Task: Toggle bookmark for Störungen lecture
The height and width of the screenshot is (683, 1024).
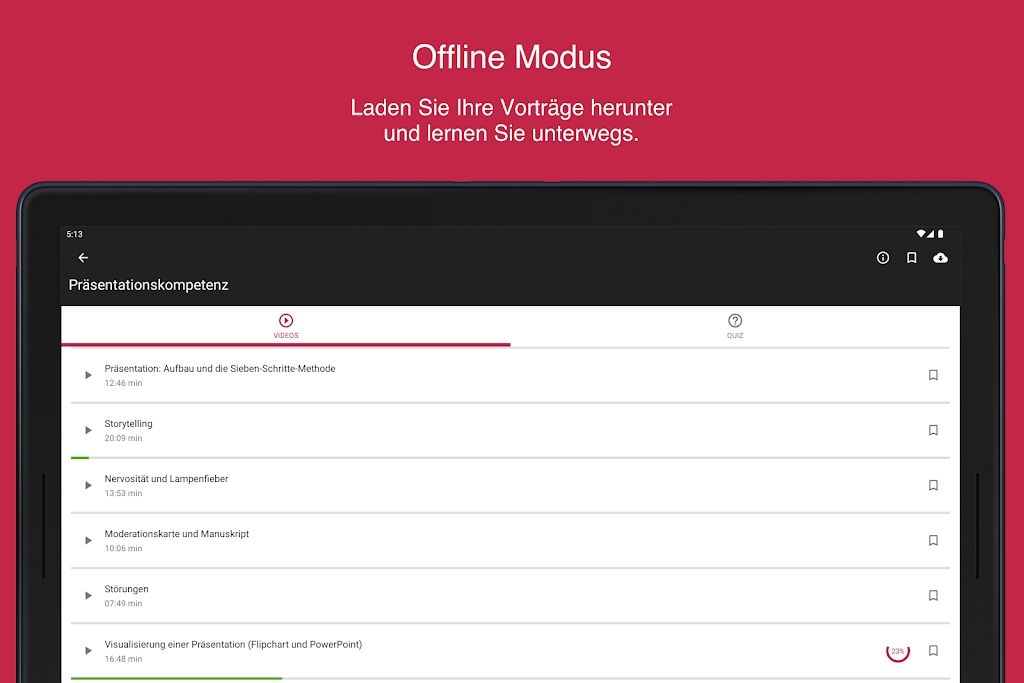Action: pyautogui.click(x=933, y=595)
